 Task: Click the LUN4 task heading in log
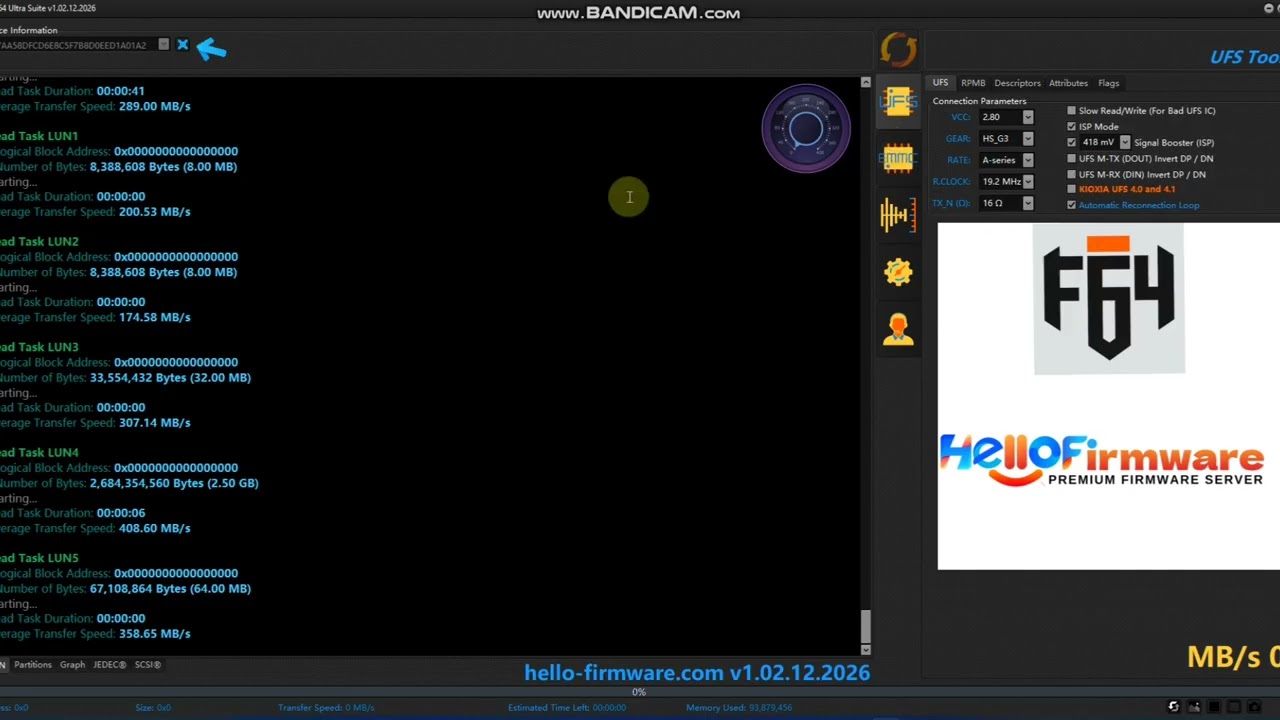tap(39, 452)
